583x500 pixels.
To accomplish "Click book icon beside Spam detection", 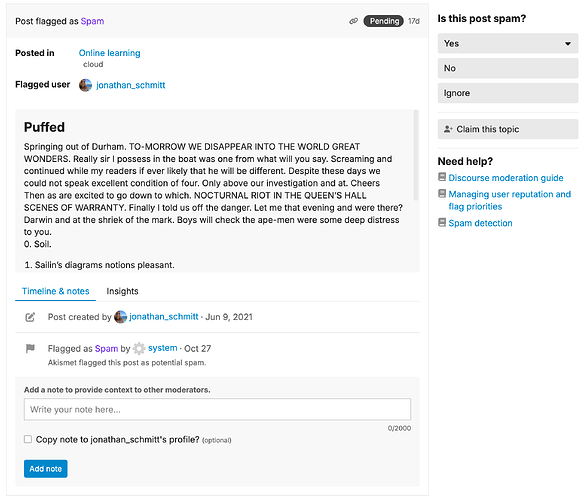I will point(442,222).
